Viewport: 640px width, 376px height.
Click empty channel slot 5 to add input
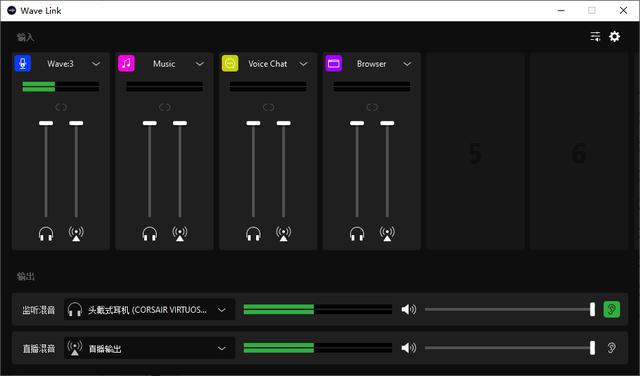(x=475, y=151)
